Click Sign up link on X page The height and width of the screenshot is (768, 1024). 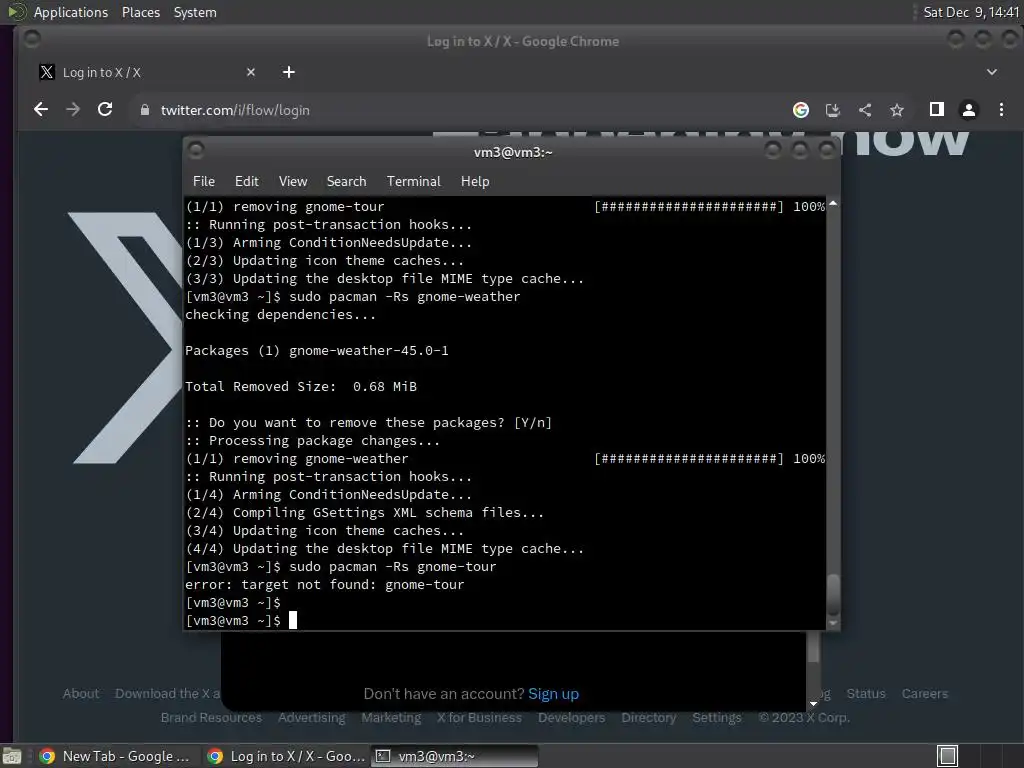point(553,694)
